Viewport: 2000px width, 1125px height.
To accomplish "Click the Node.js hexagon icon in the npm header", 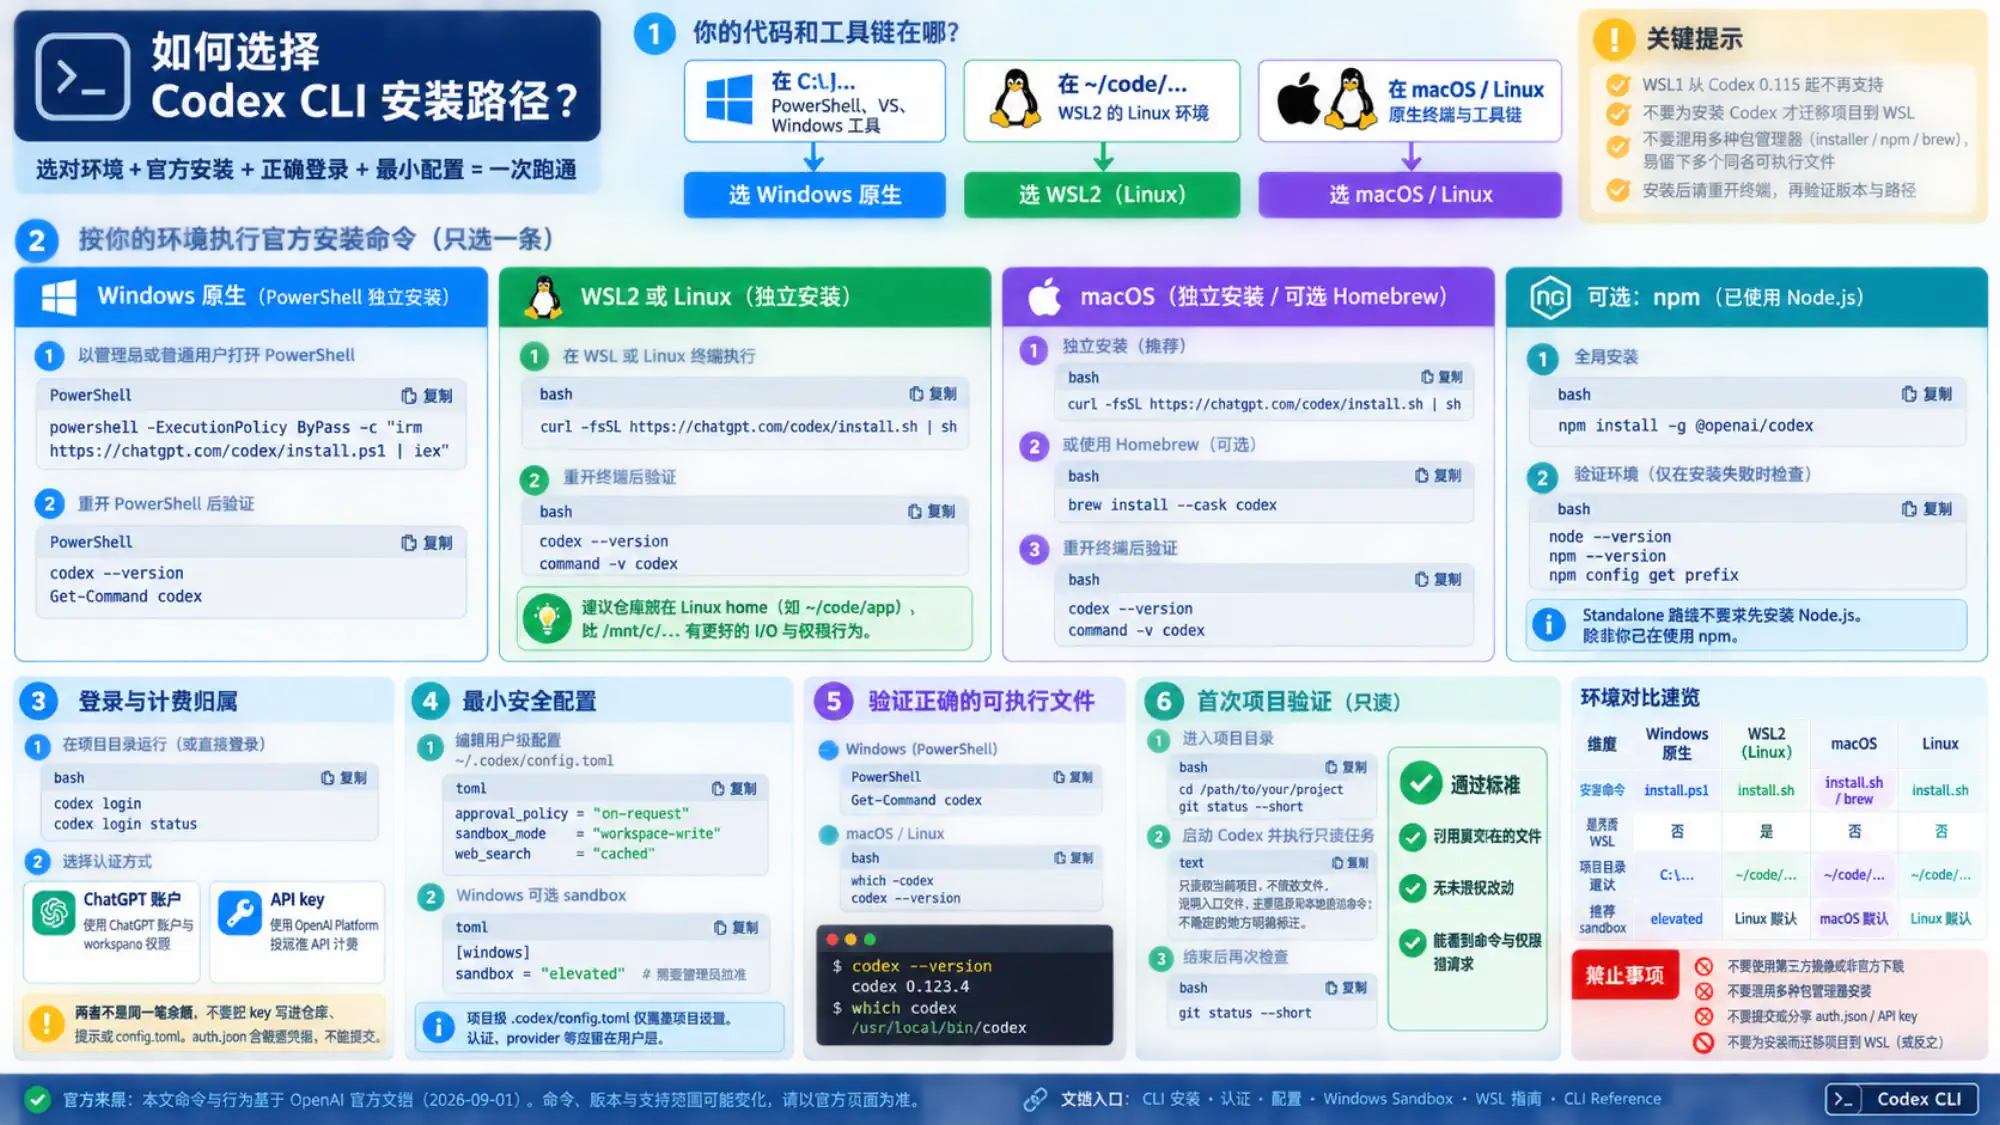I will click(x=1550, y=297).
